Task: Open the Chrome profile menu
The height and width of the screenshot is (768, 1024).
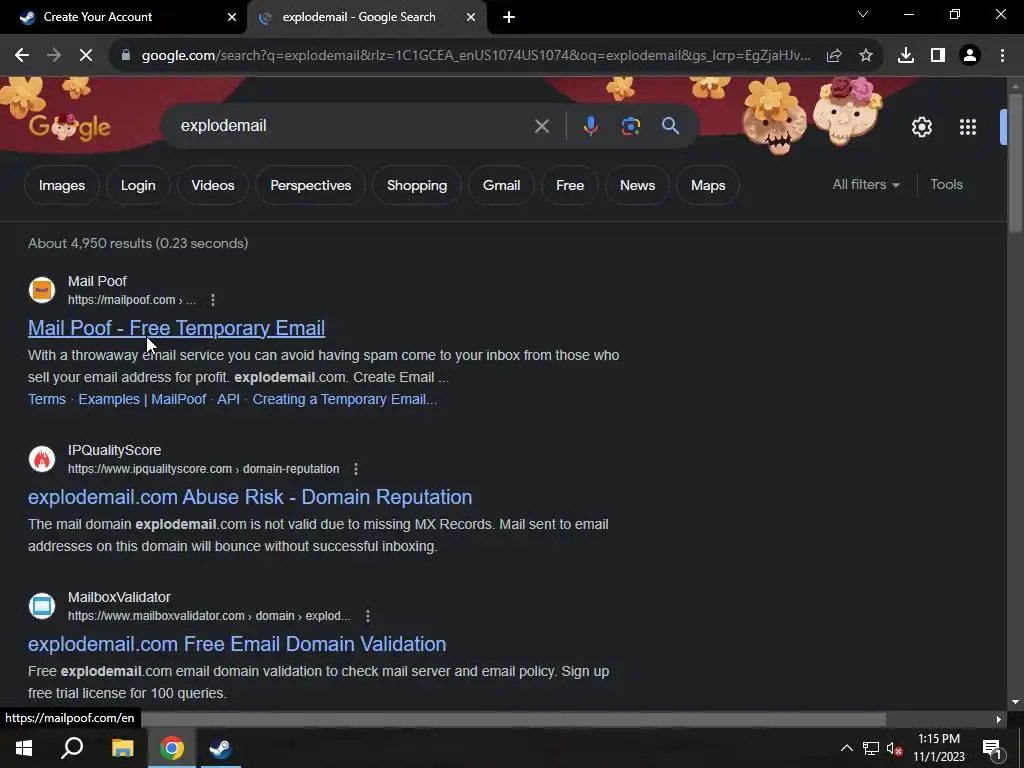Action: (970, 56)
